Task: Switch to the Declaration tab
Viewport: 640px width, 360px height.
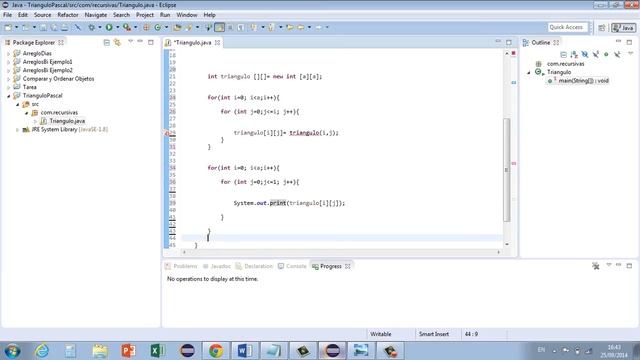Action: pos(254,266)
